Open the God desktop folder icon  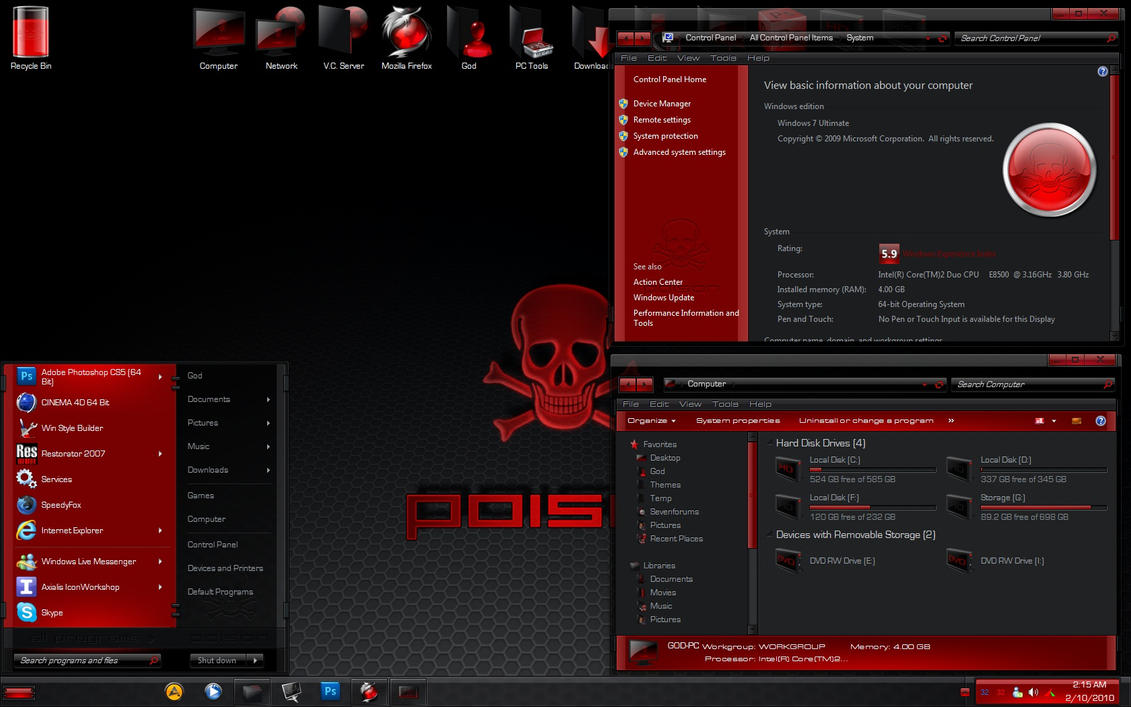tap(469, 38)
